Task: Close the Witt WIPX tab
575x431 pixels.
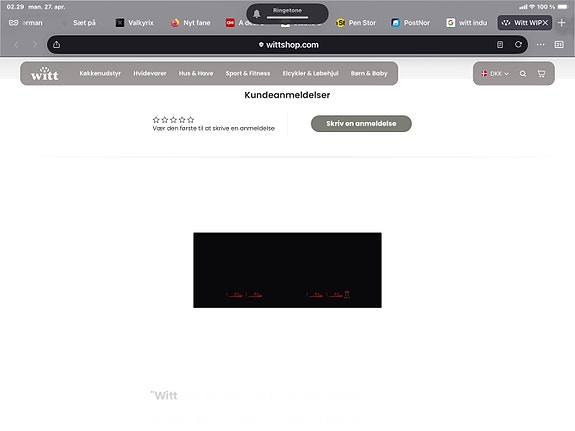Action: tap(545, 23)
